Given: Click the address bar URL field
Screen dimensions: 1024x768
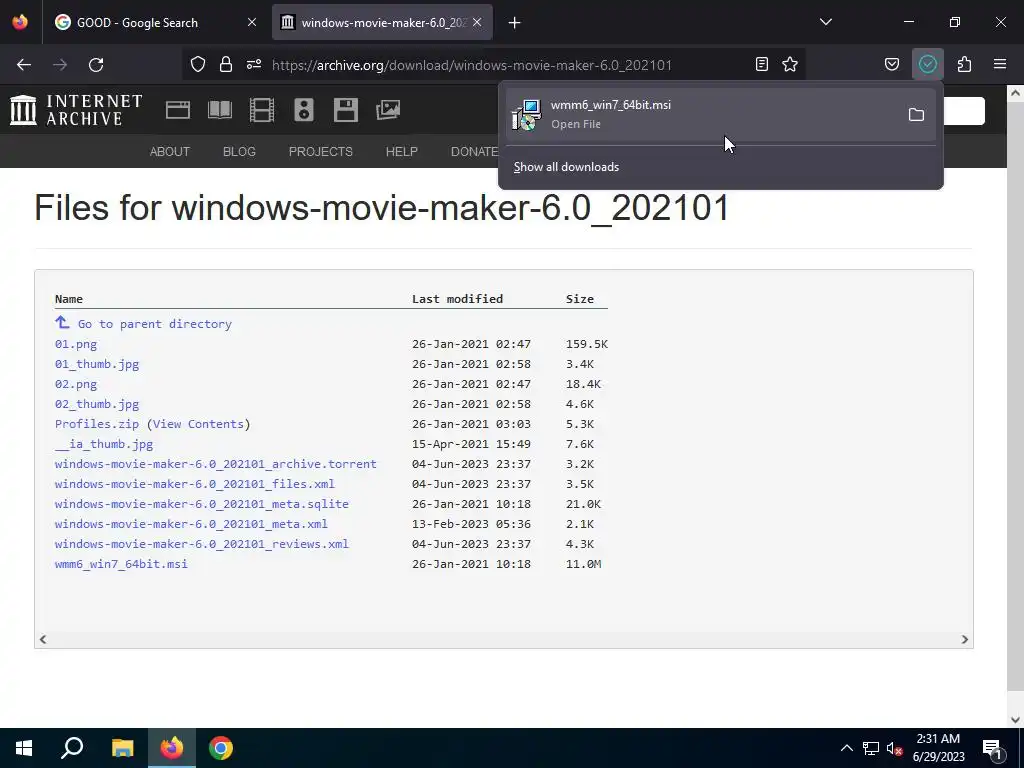Looking at the screenshot, I should (x=472, y=65).
